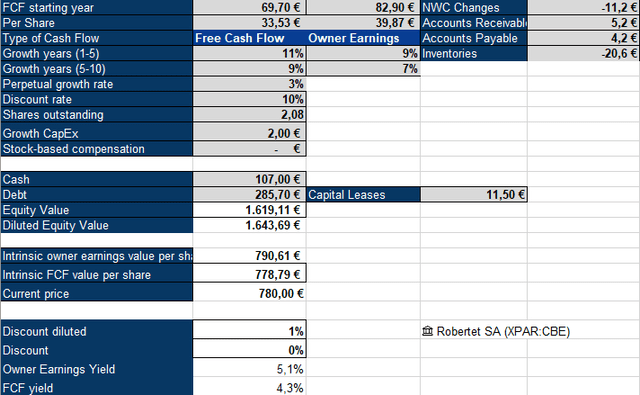This screenshot has width=640, height=395.
Task: Select the Growth CapEx label cell
Action: pos(96,132)
